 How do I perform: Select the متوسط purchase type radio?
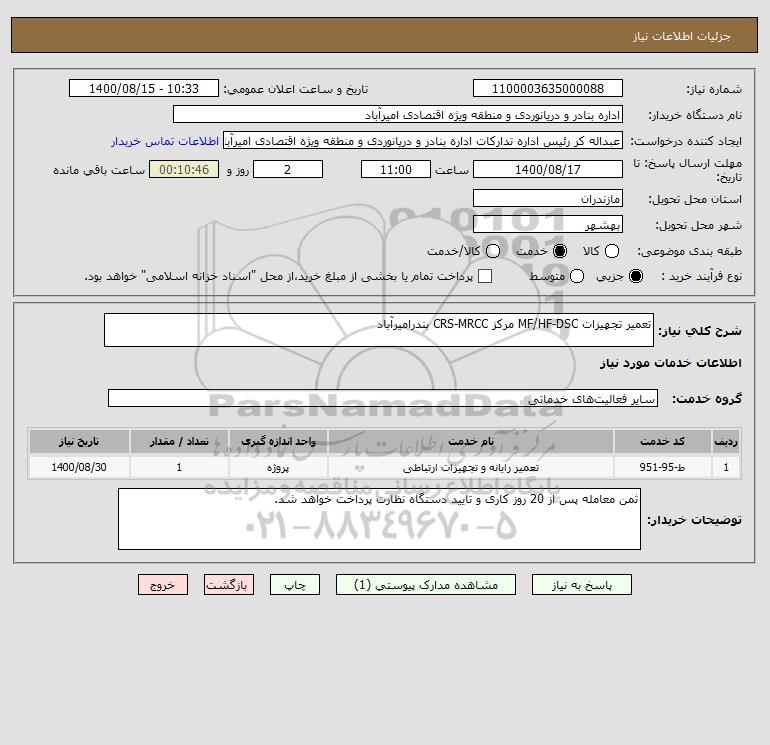coord(577,276)
